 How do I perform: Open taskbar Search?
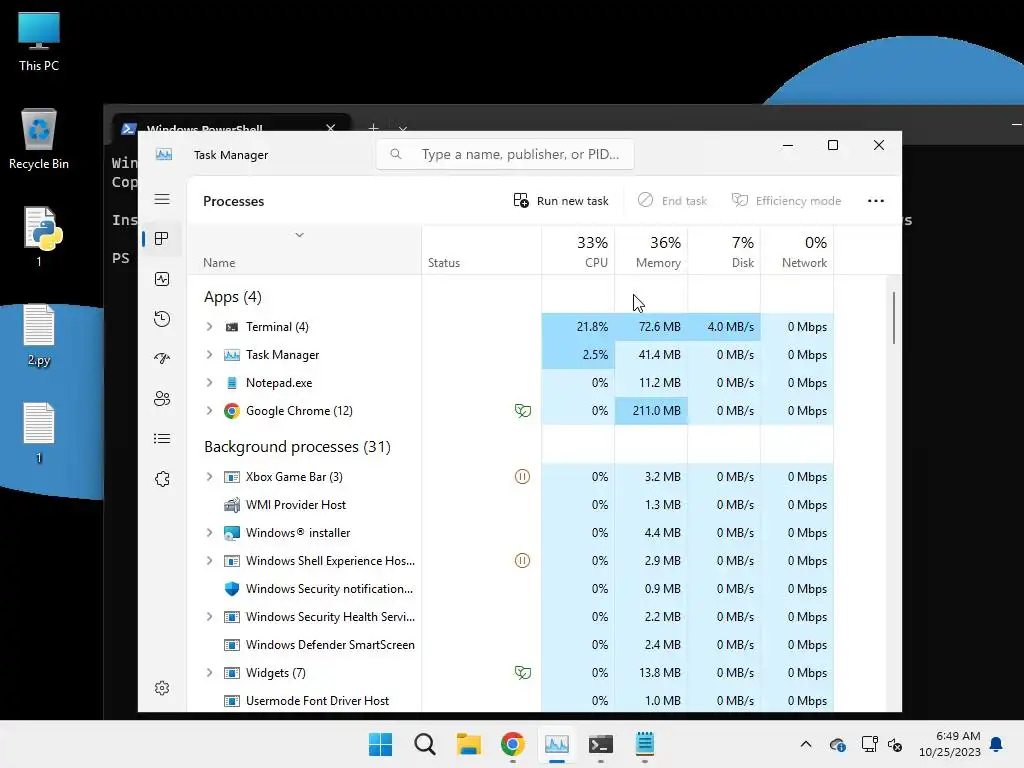424,744
